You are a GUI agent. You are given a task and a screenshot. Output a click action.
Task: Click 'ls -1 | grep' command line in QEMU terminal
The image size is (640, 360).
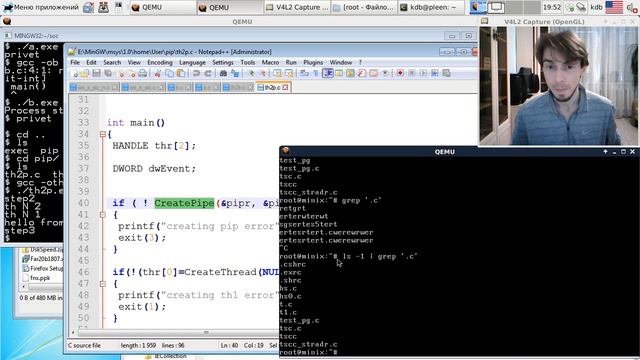tap(380, 256)
